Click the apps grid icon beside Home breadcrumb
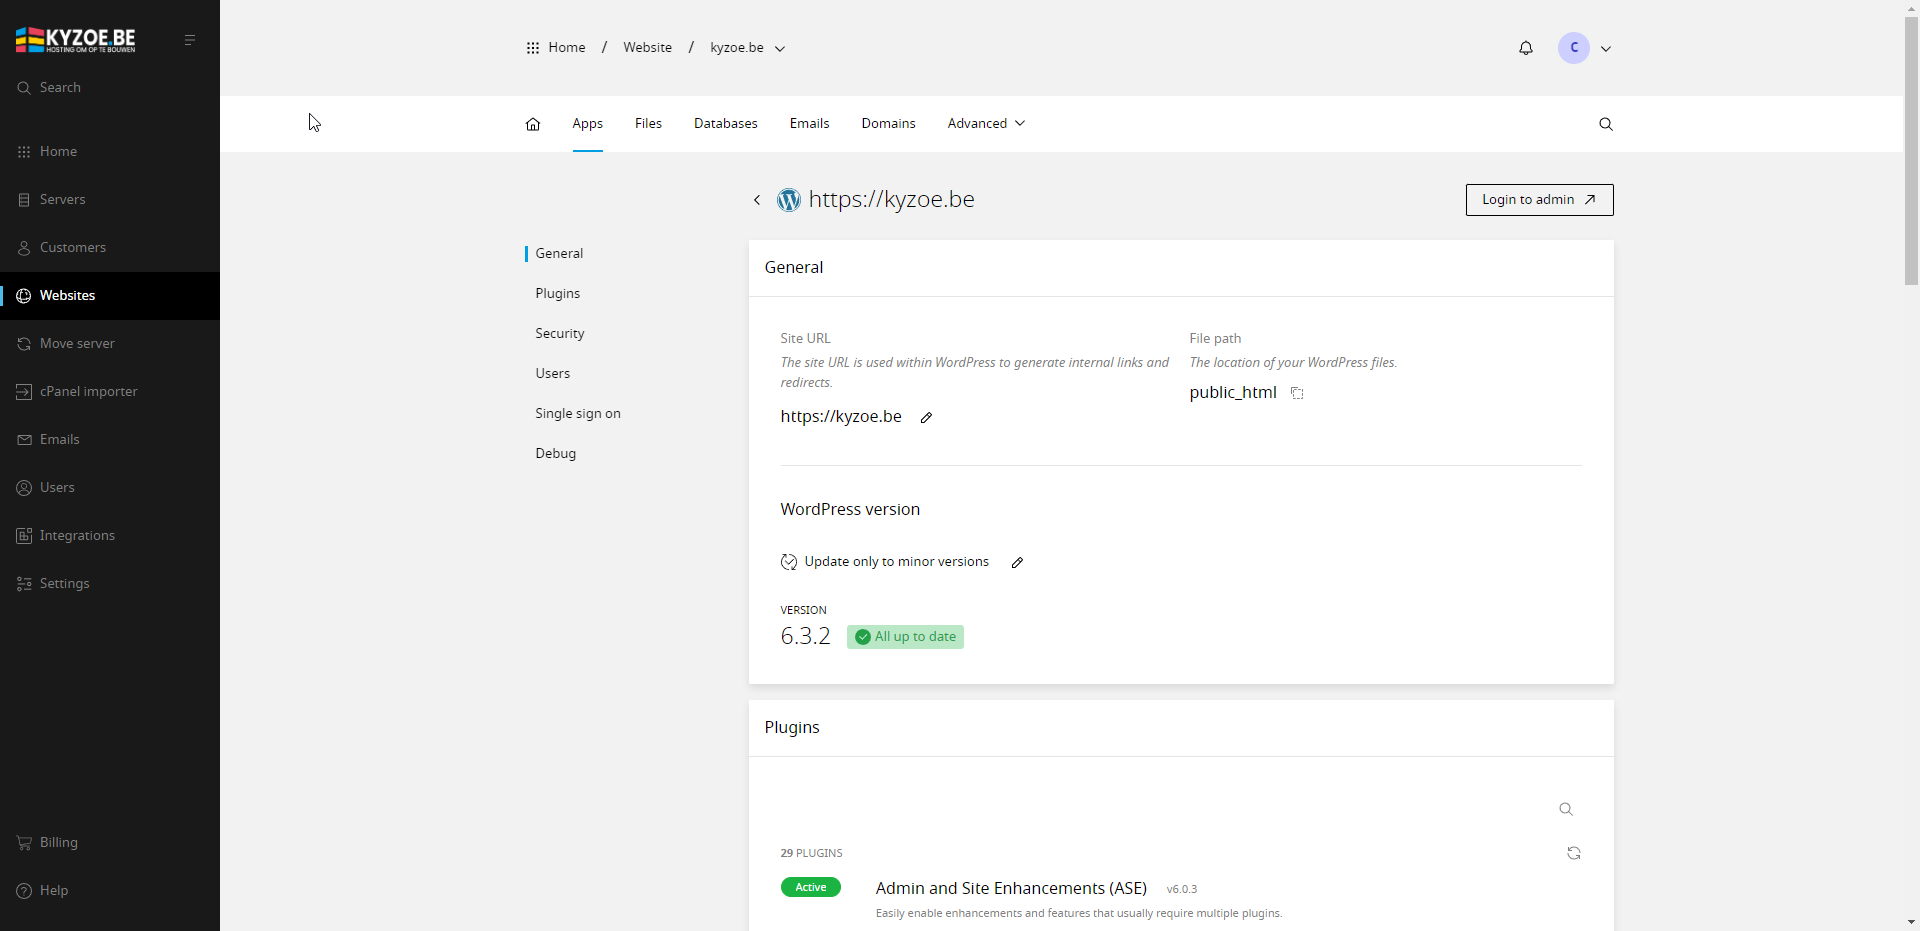 click(x=533, y=48)
